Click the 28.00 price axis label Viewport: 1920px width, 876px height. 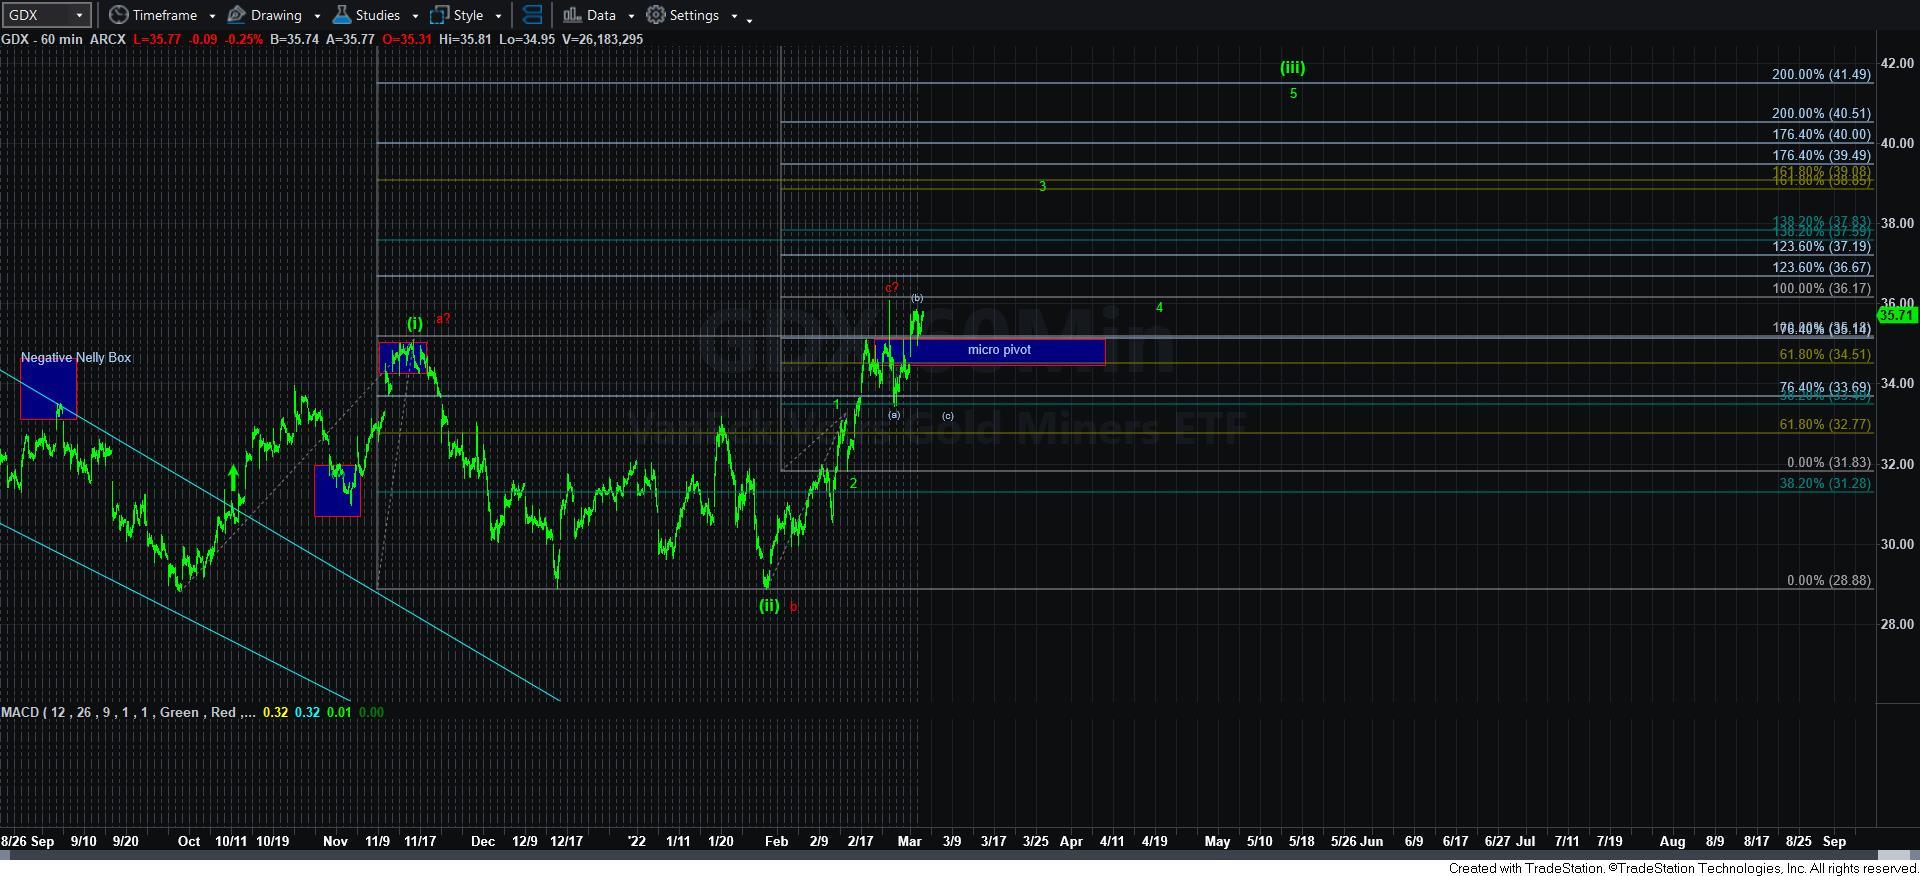click(1897, 624)
